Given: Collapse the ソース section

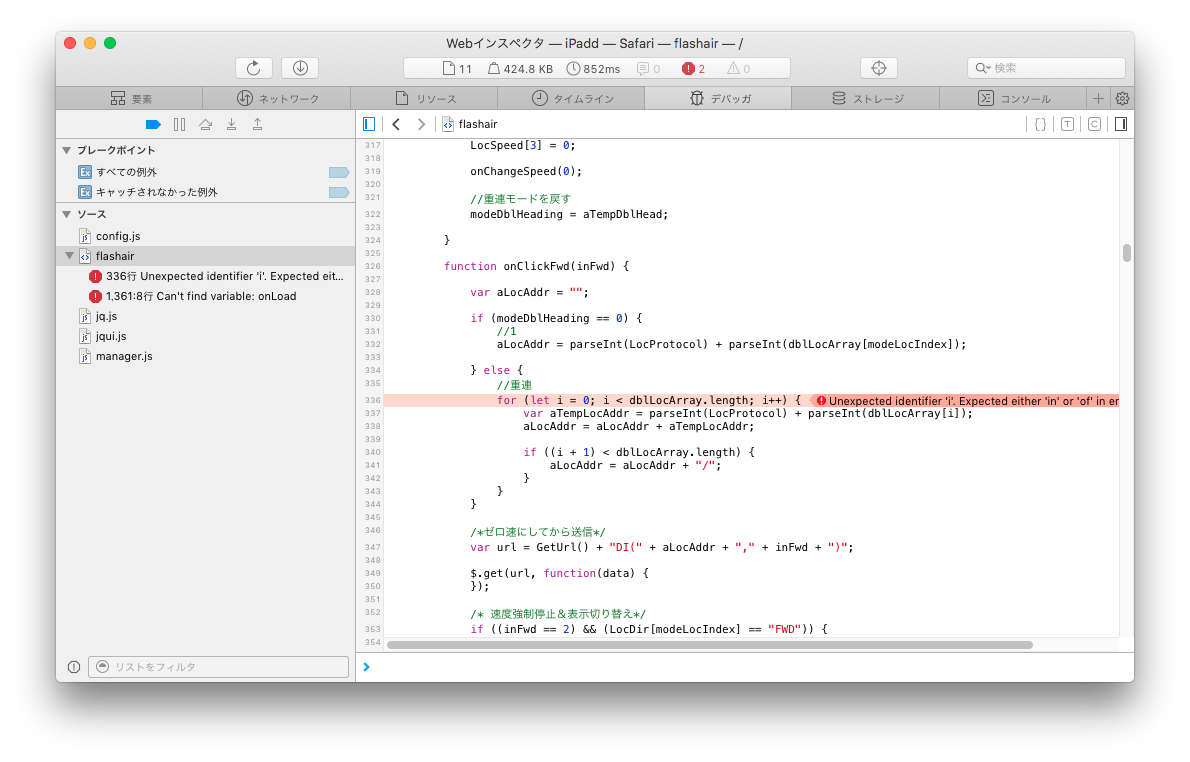Looking at the screenshot, I should click(67, 214).
